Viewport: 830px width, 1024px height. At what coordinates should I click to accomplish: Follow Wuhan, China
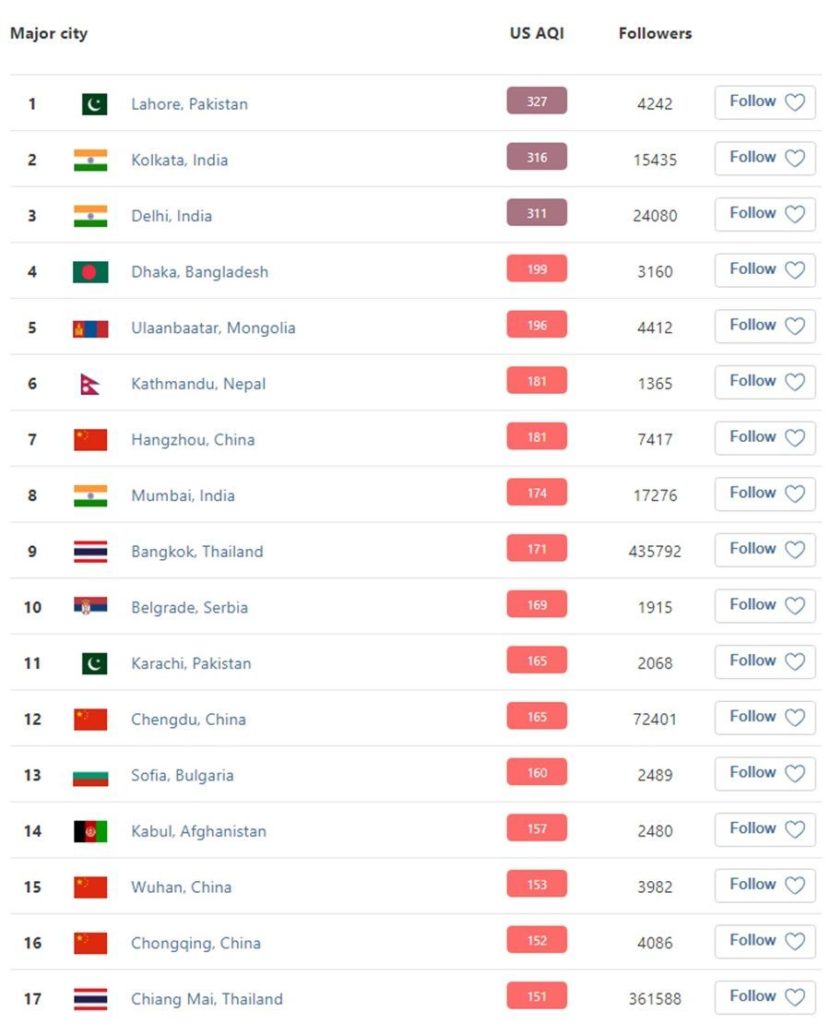click(x=765, y=885)
